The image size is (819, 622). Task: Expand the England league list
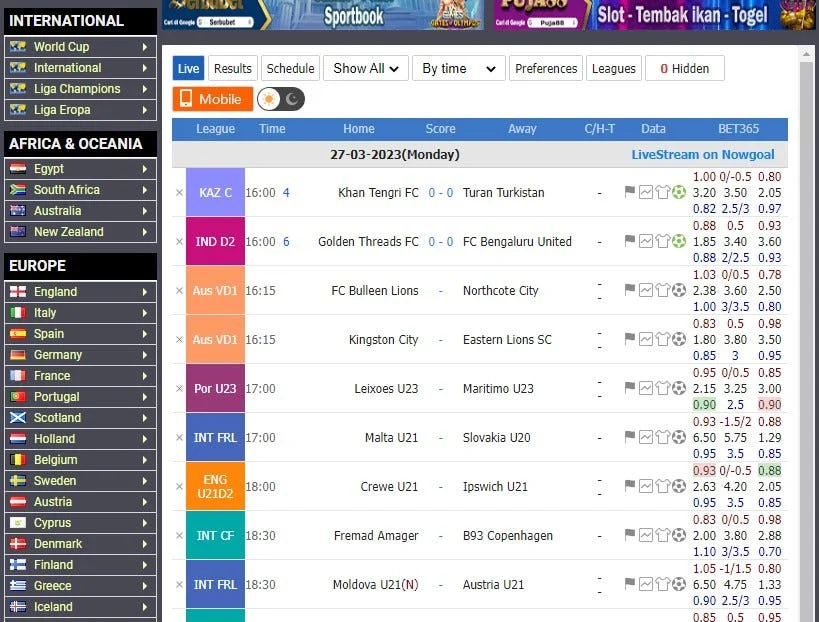80,291
